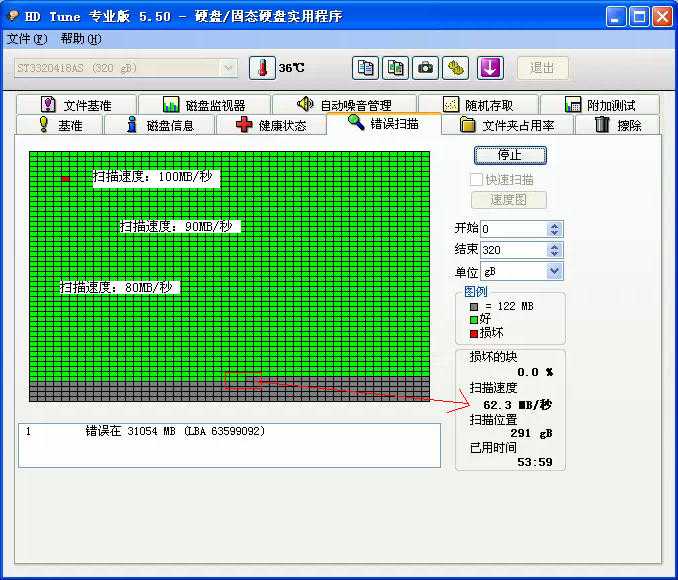Maximize the HD Tune window
This screenshot has width=678, height=580.
pos(639,17)
